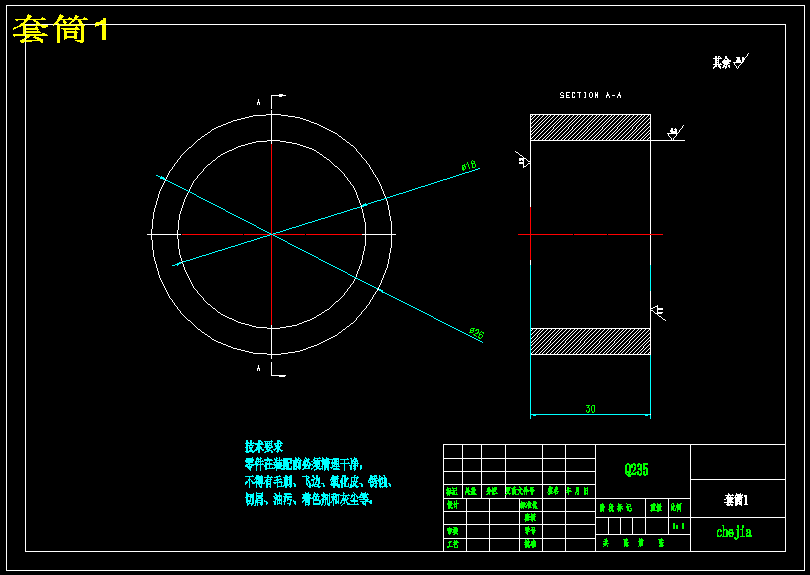Image resolution: width=810 pixels, height=575 pixels.
Task: Select the ø25 diameter dimension text
Action: point(476,333)
